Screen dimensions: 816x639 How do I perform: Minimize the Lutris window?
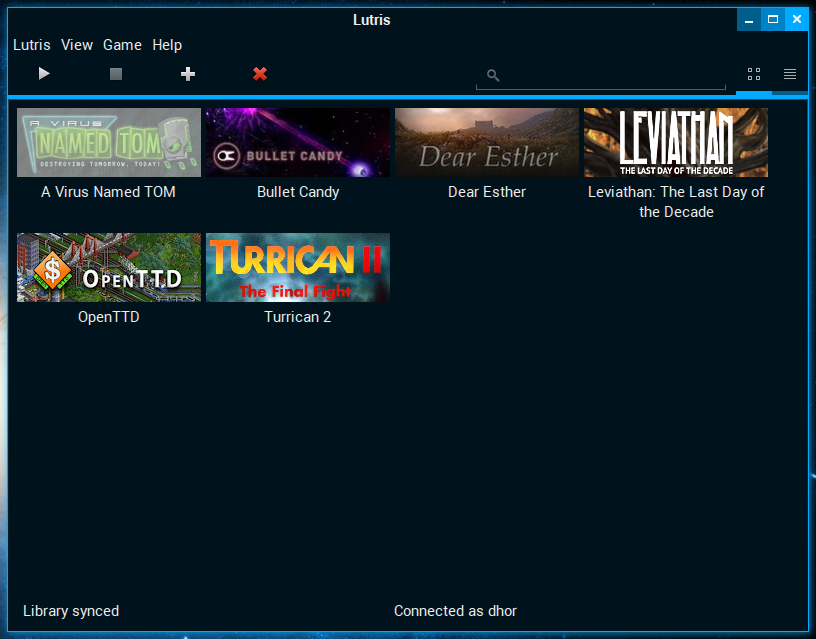coord(749,20)
